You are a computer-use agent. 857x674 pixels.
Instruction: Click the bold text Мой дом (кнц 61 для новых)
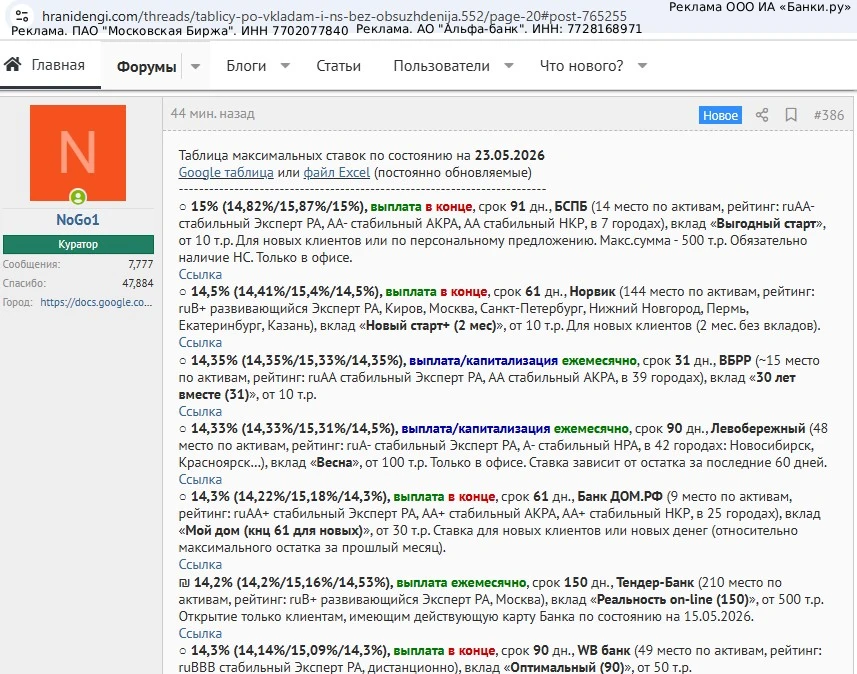[274, 531]
